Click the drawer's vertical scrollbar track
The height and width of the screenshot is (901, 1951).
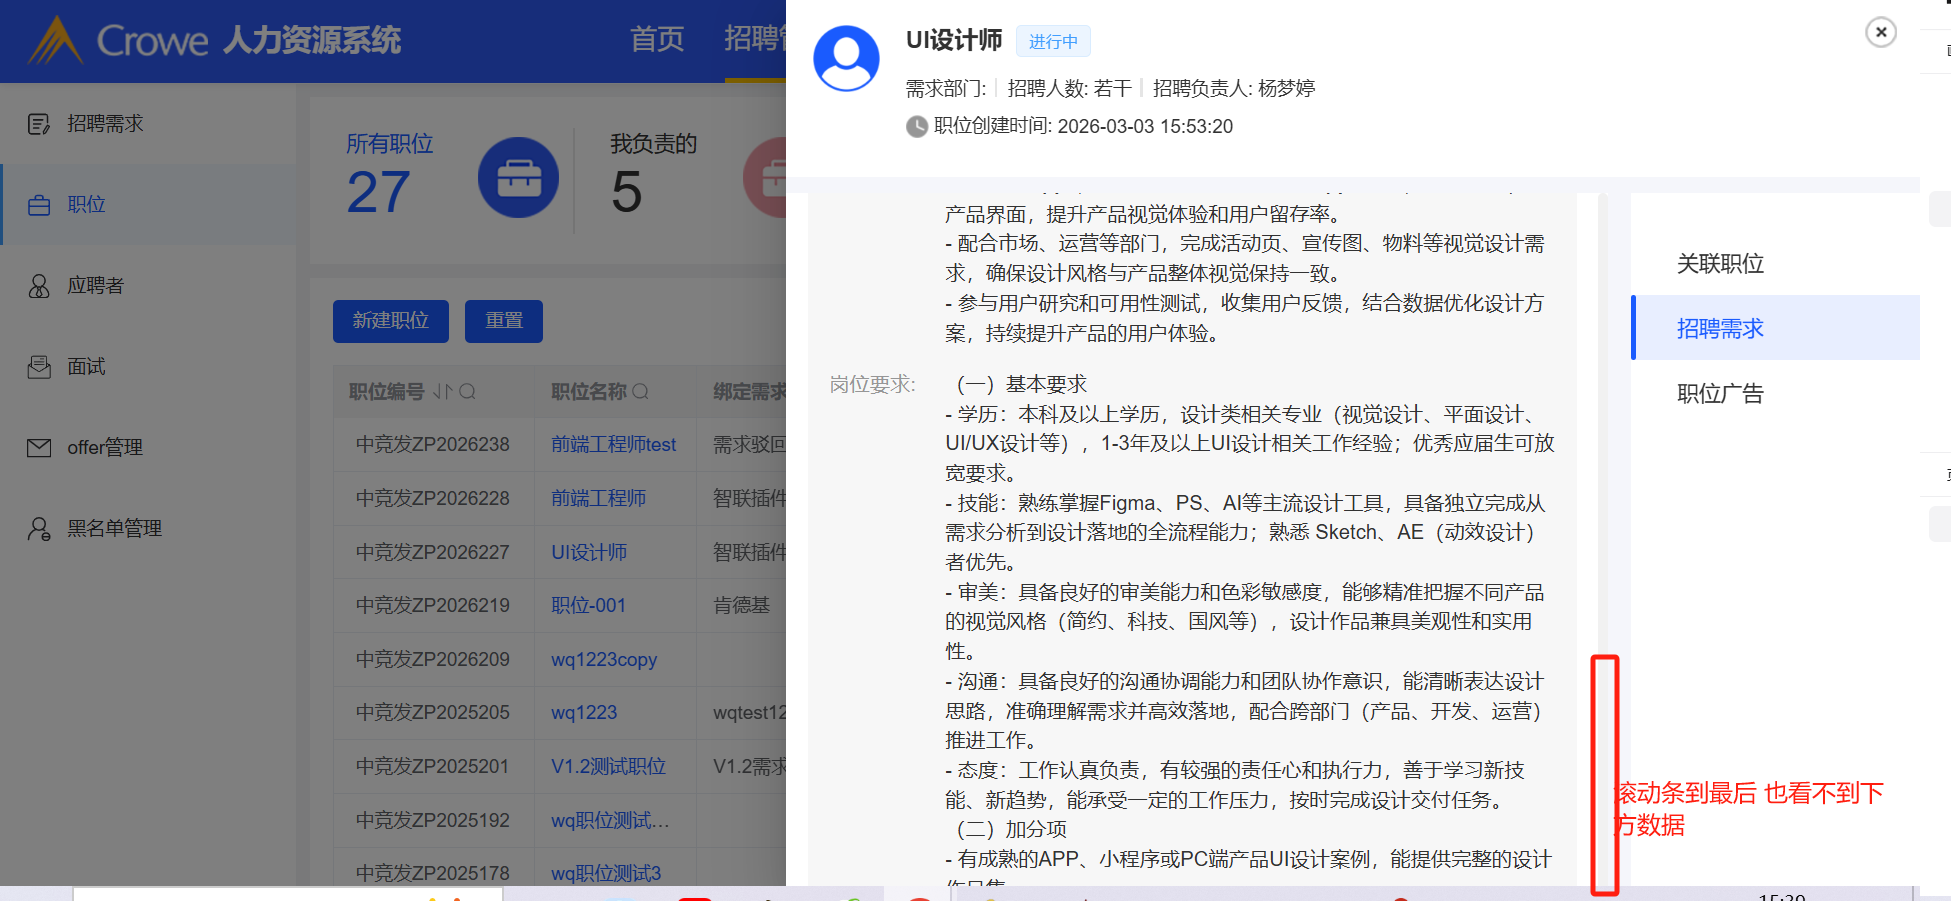click(x=1604, y=500)
